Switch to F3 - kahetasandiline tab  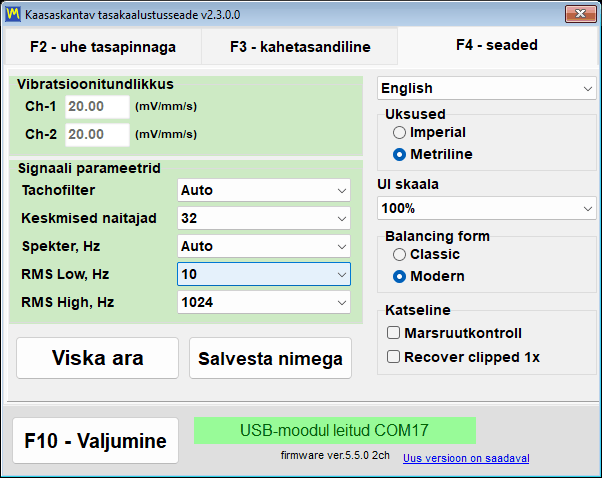click(300, 47)
